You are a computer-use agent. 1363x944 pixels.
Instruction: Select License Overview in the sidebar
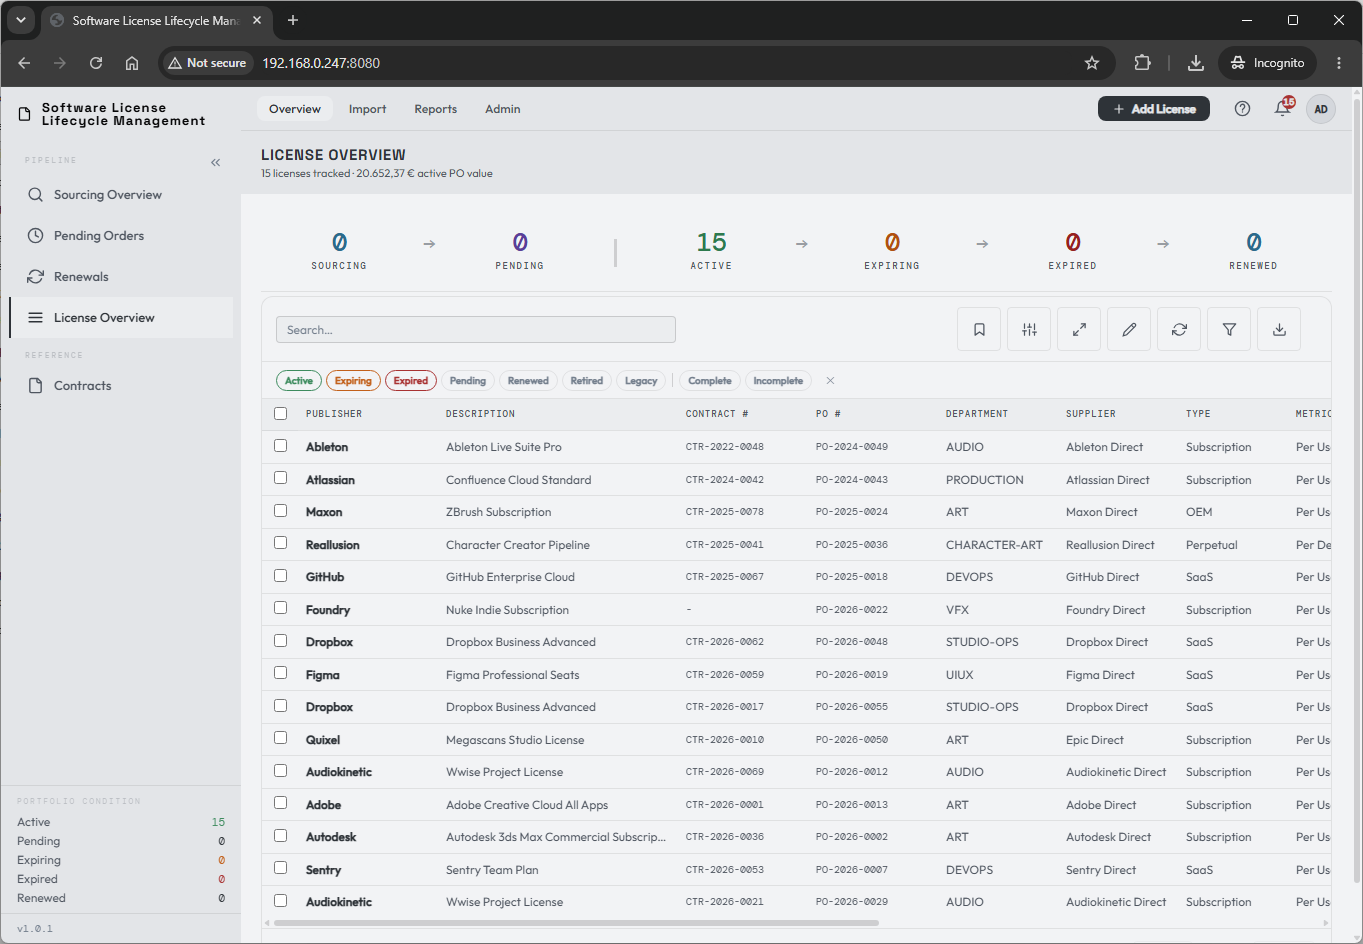click(x=121, y=318)
